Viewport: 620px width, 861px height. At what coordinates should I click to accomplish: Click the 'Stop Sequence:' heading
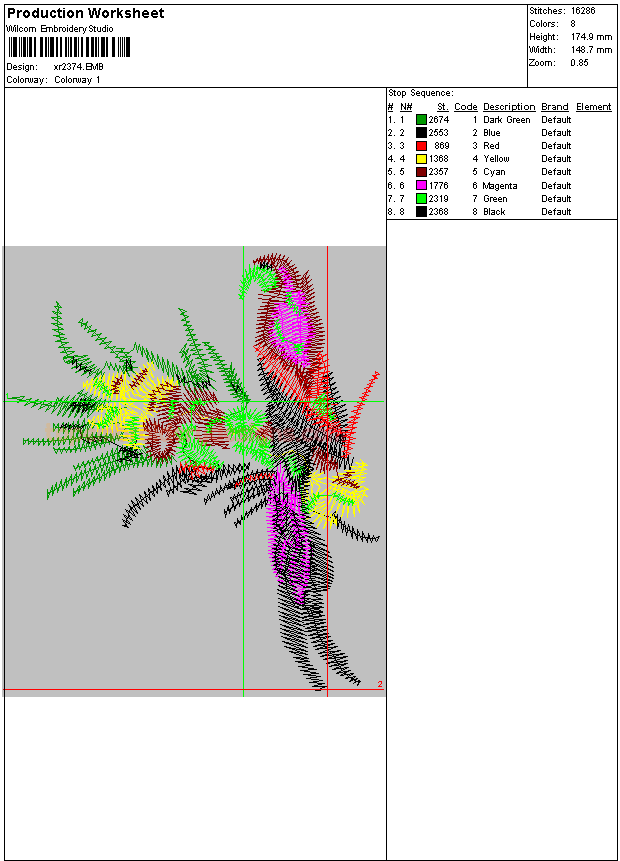click(421, 93)
